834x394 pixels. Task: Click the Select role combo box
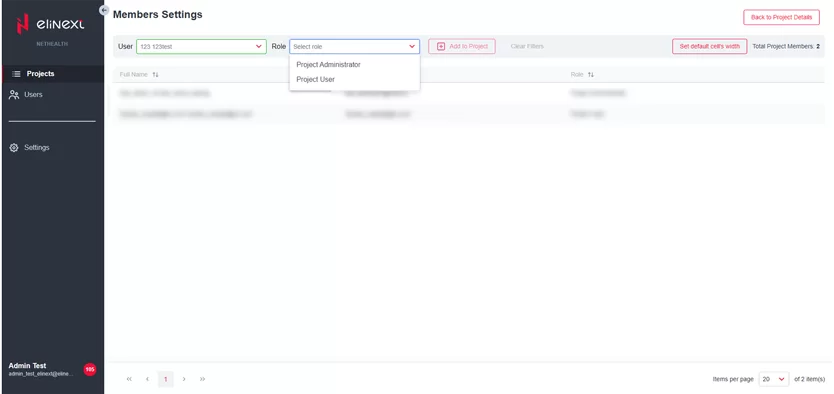point(354,47)
